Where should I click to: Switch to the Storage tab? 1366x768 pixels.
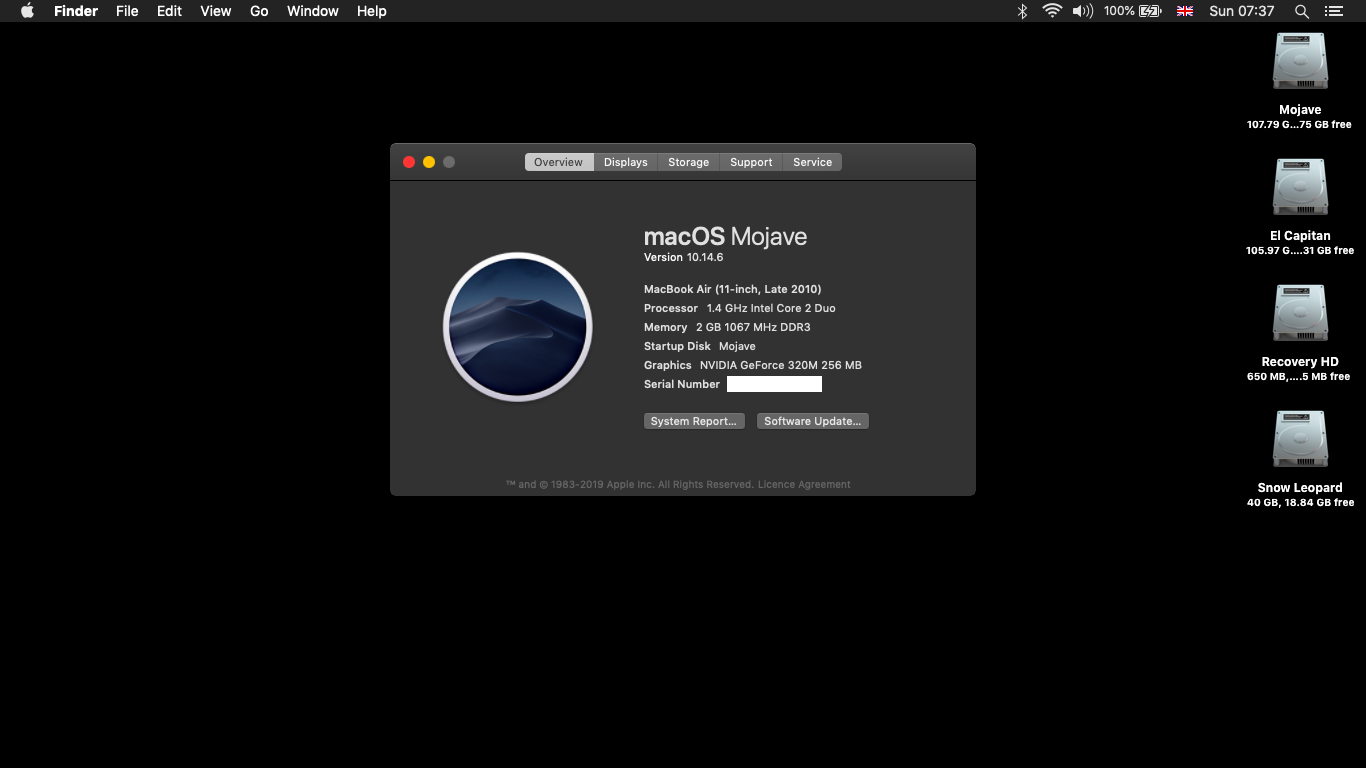click(689, 162)
